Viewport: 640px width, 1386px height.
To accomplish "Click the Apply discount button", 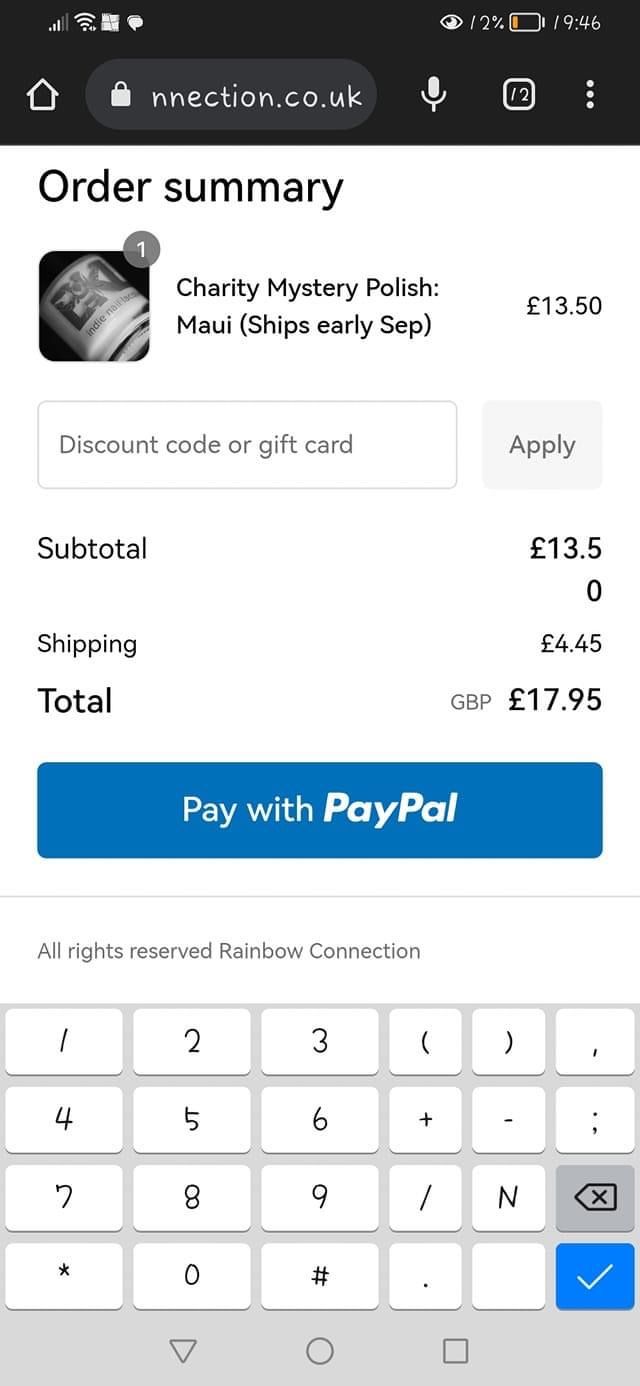I will tap(542, 445).
